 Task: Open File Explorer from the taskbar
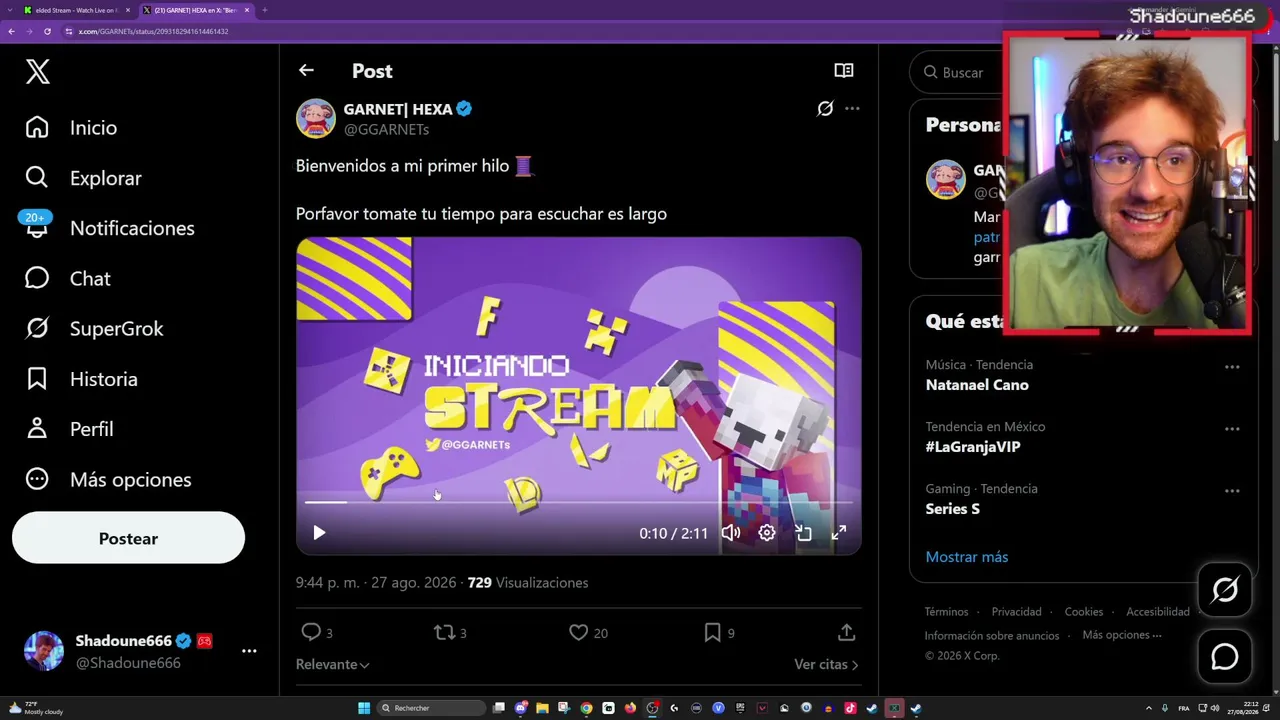pyautogui.click(x=542, y=708)
